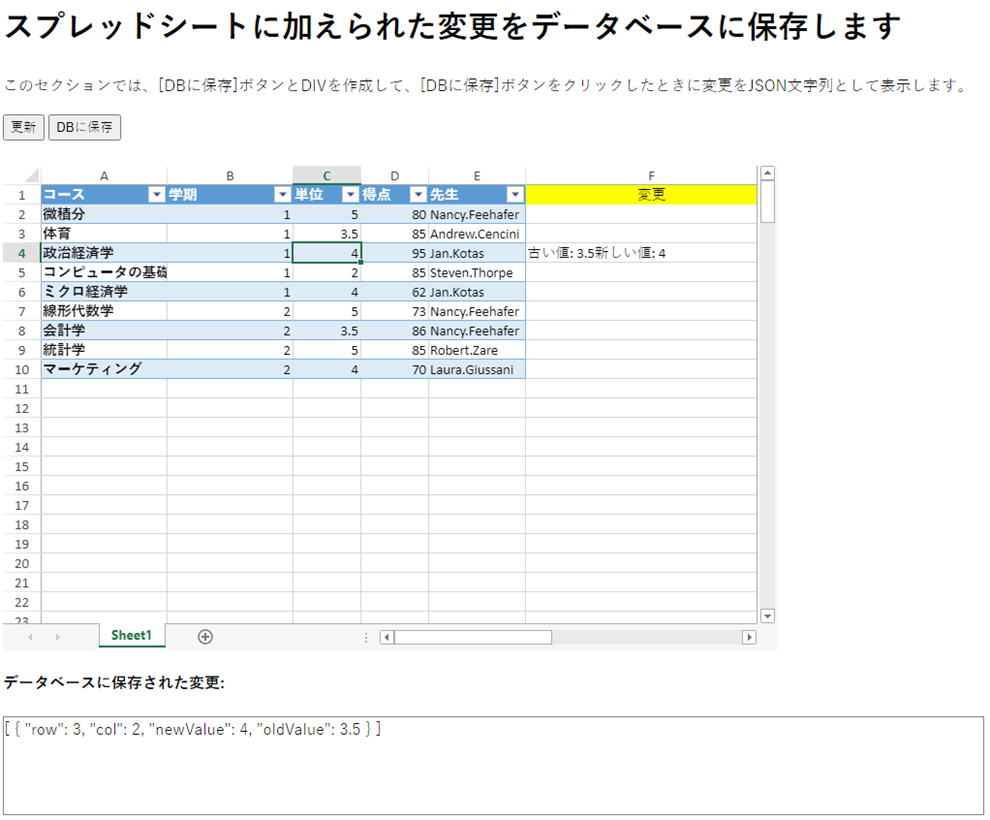This screenshot has height=820, width=990.
Task: Click the vertical scrollbar up arrow
Action: (768, 173)
